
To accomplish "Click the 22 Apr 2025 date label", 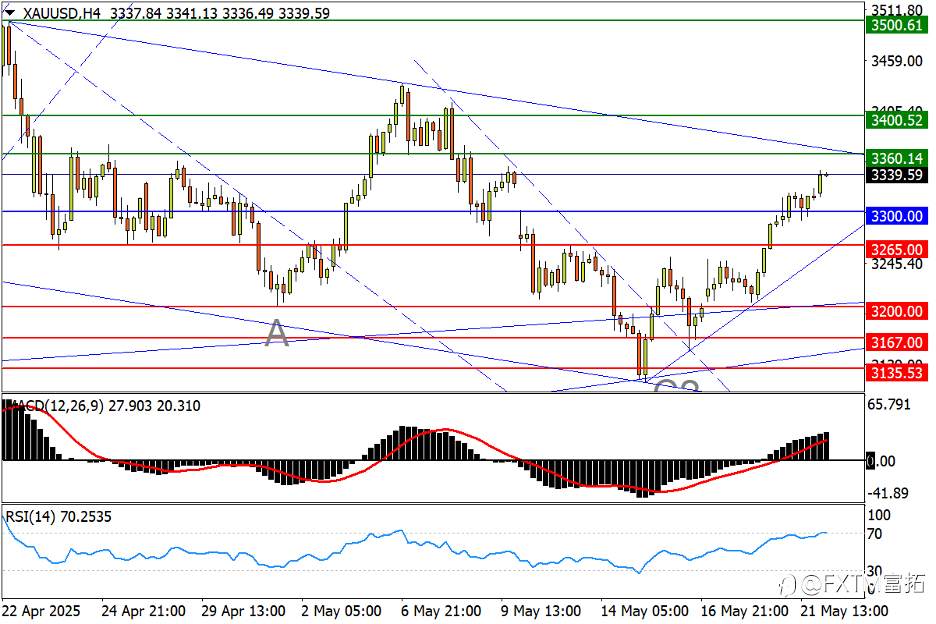I will click(41, 611).
